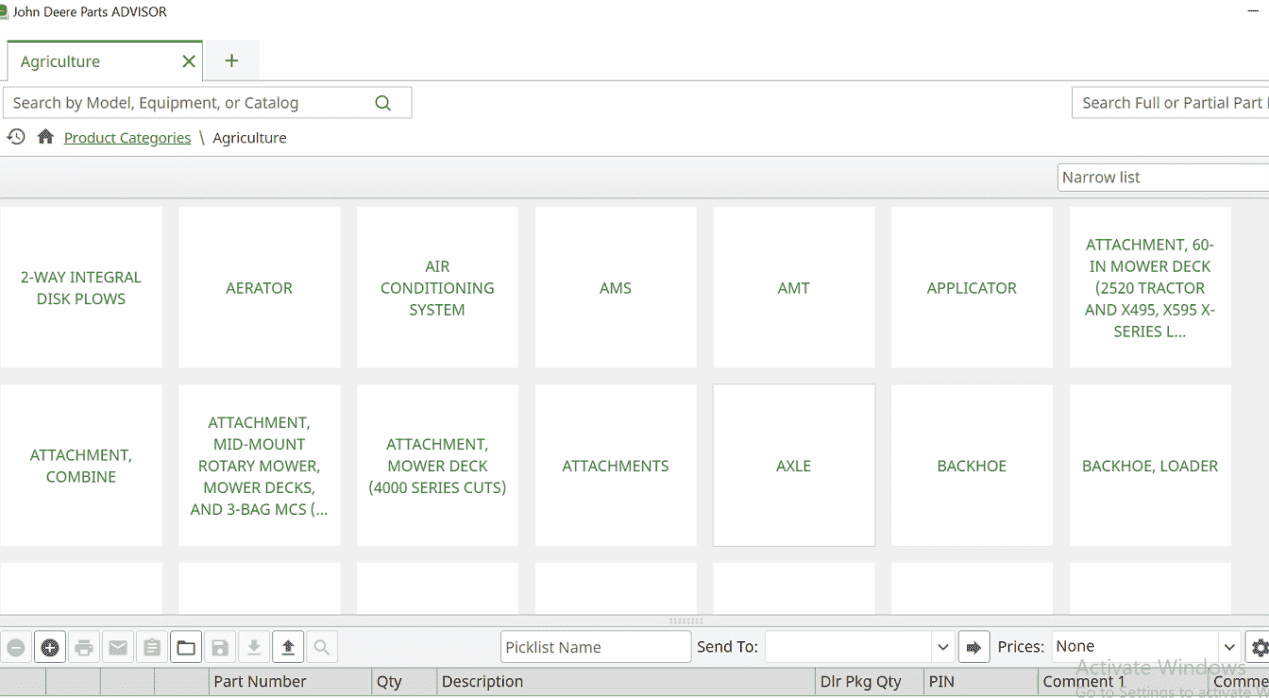
Task: Click the model search magnifier icon
Action: pos(383,103)
